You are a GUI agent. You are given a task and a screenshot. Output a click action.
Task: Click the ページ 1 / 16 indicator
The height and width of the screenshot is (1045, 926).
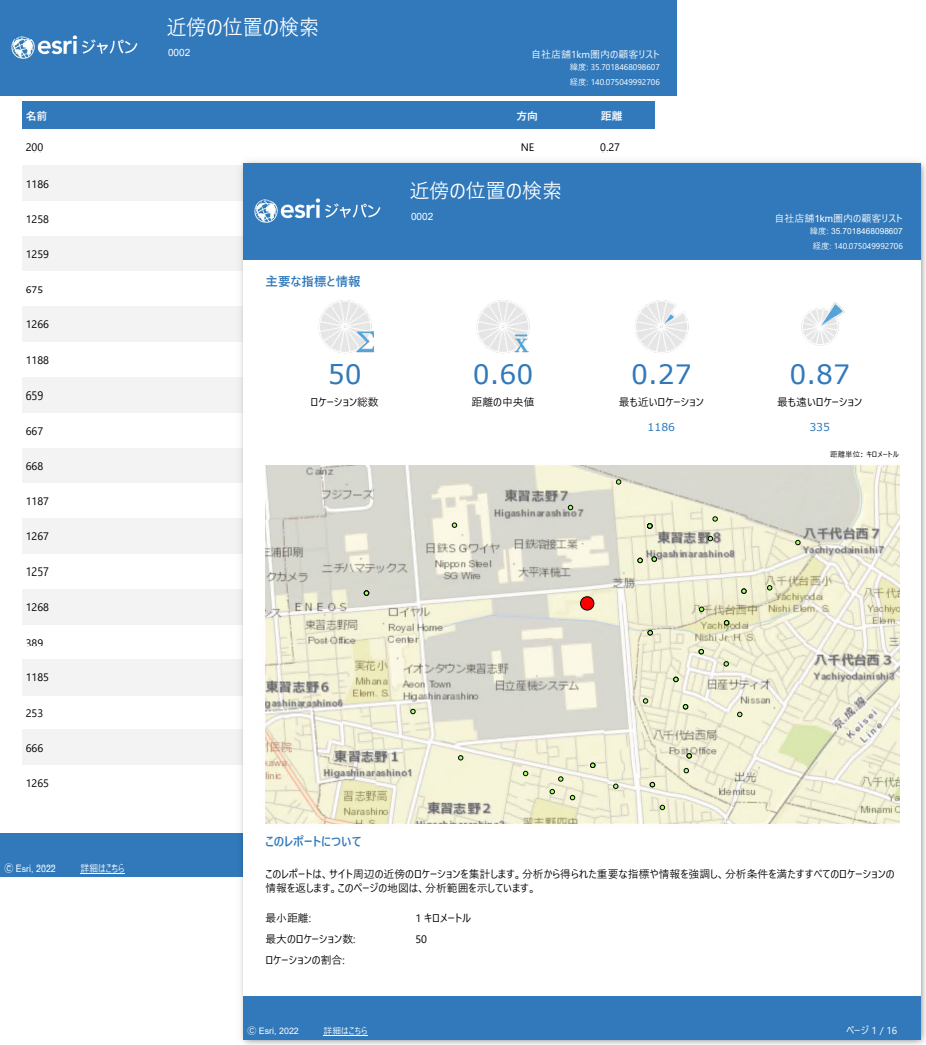click(x=871, y=1030)
